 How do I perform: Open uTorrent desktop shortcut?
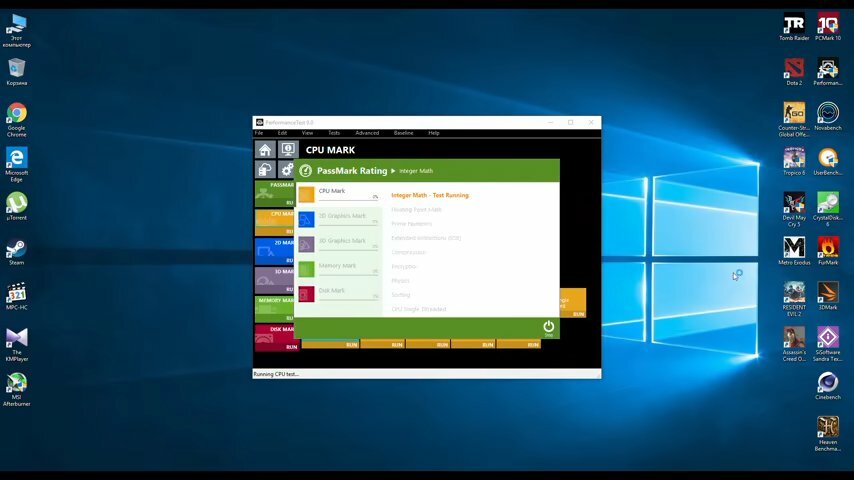(17, 206)
